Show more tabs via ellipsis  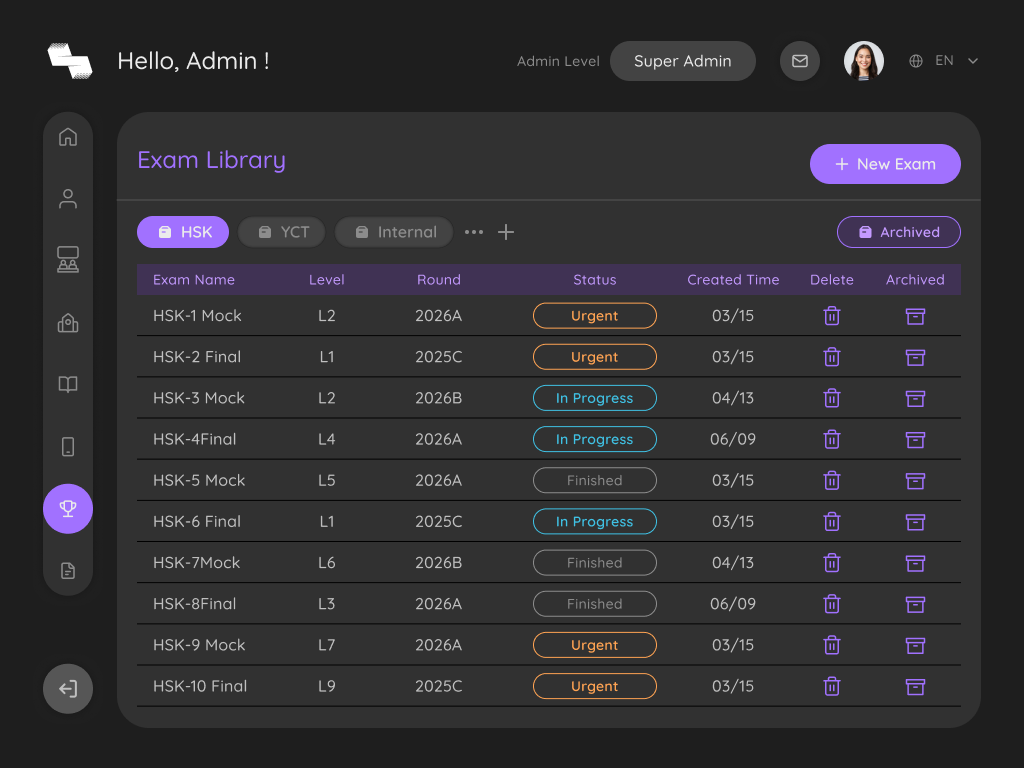pyautogui.click(x=474, y=232)
